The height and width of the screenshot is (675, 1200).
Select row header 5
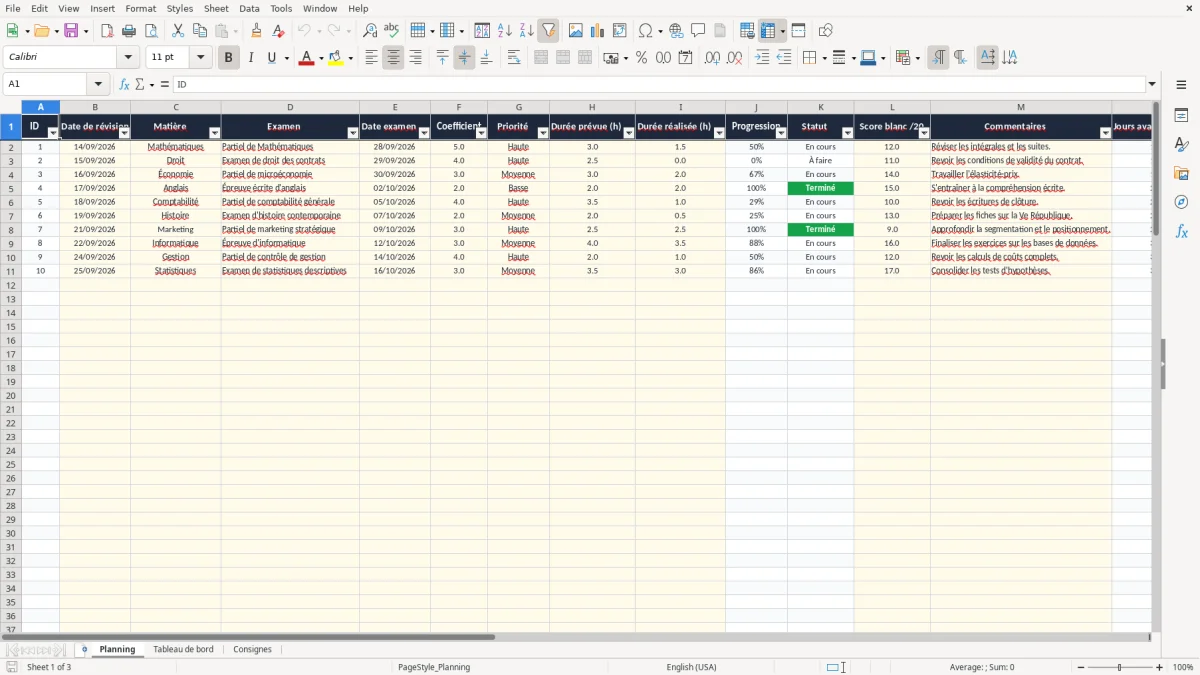(x=11, y=188)
